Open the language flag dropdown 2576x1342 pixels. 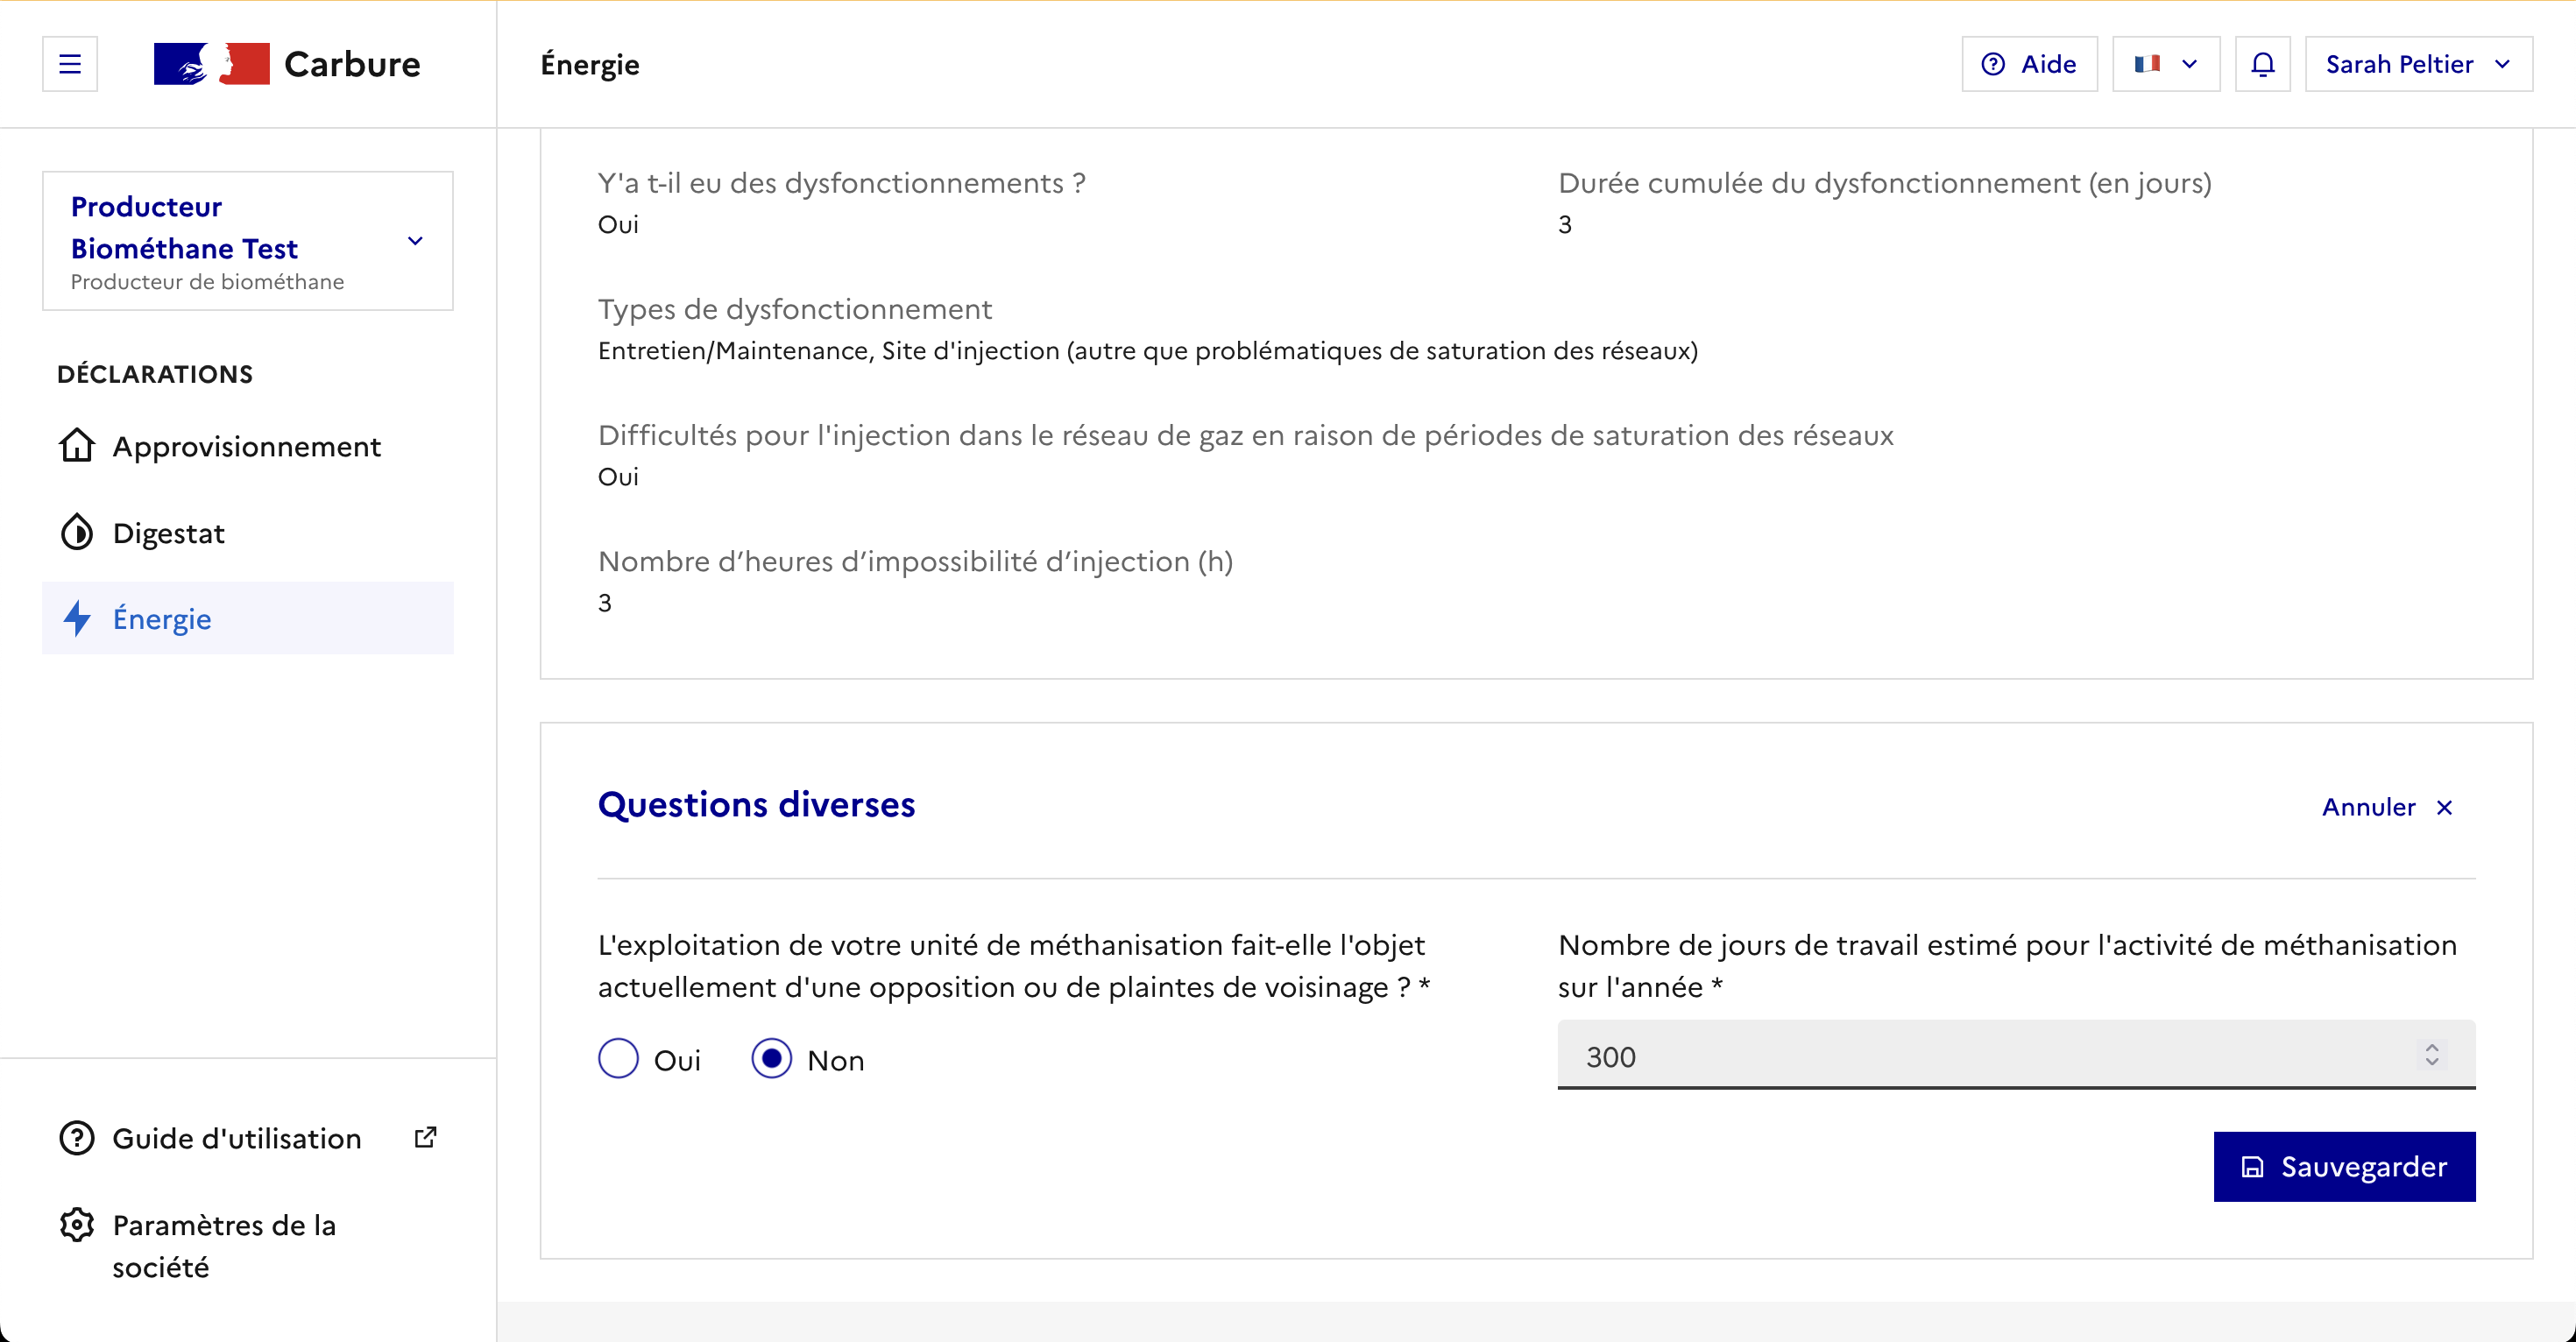point(2165,64)
